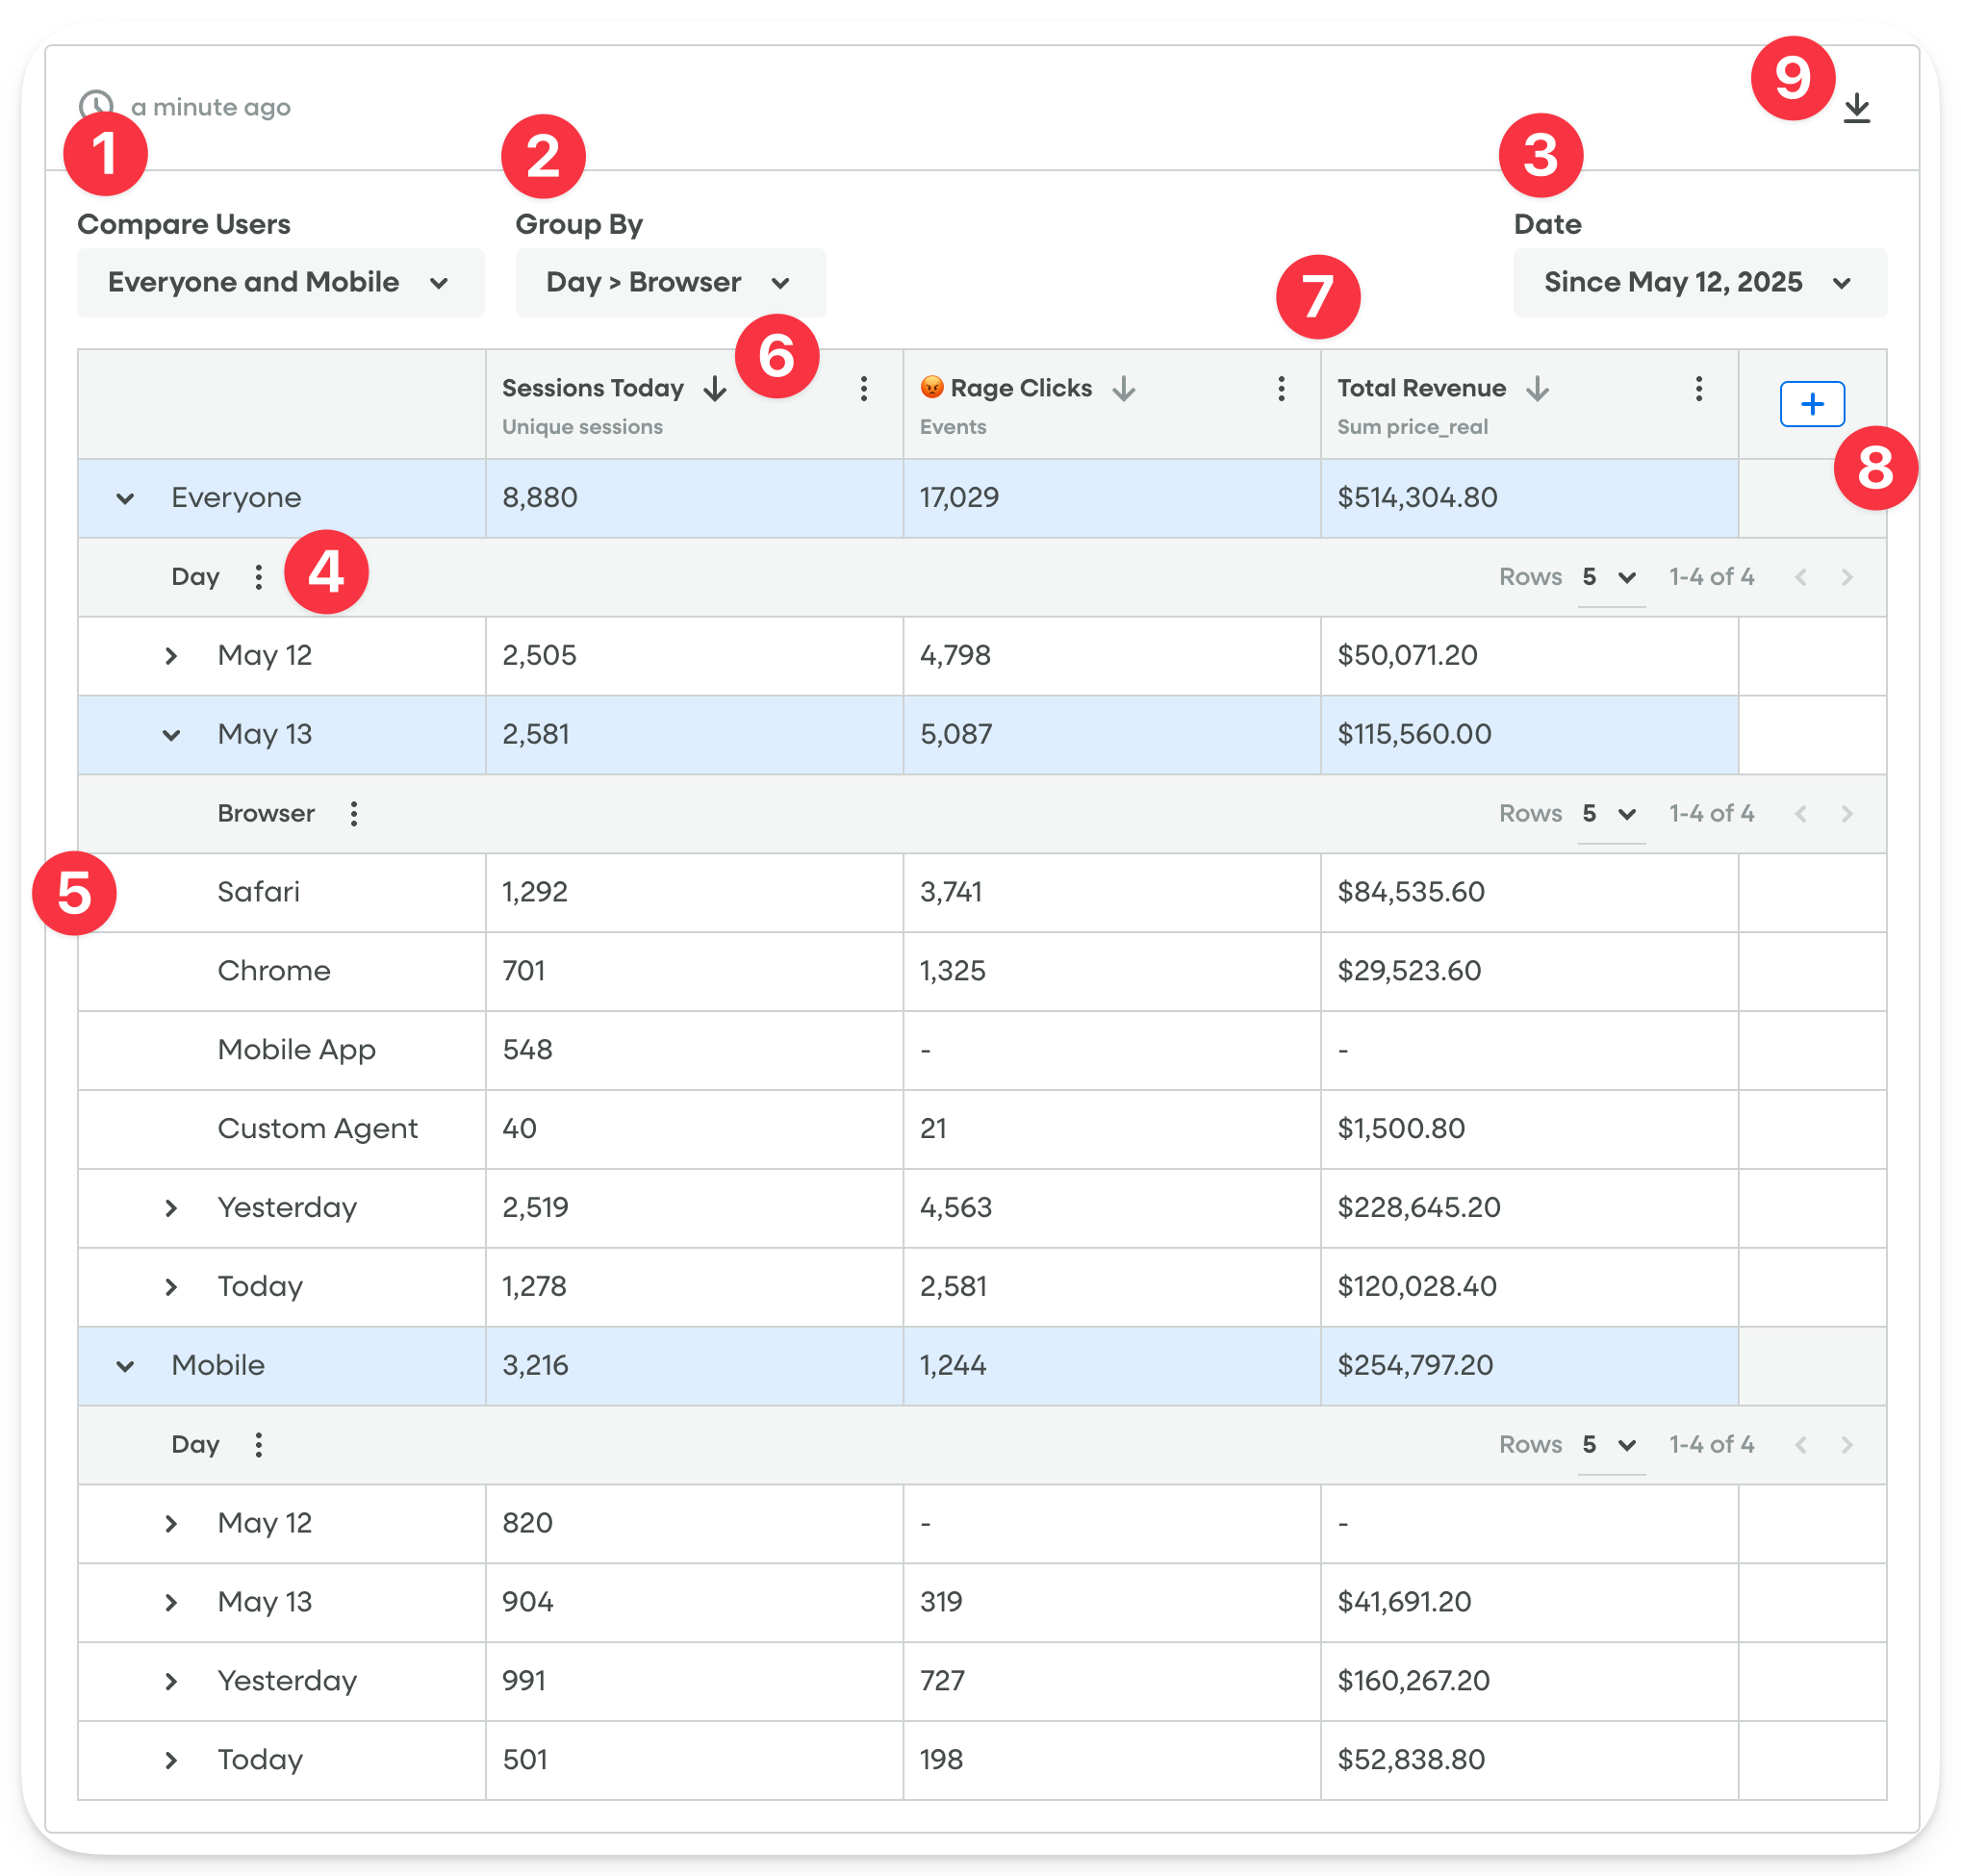Open the Total Revenue column options menu

coord(1697,389)
